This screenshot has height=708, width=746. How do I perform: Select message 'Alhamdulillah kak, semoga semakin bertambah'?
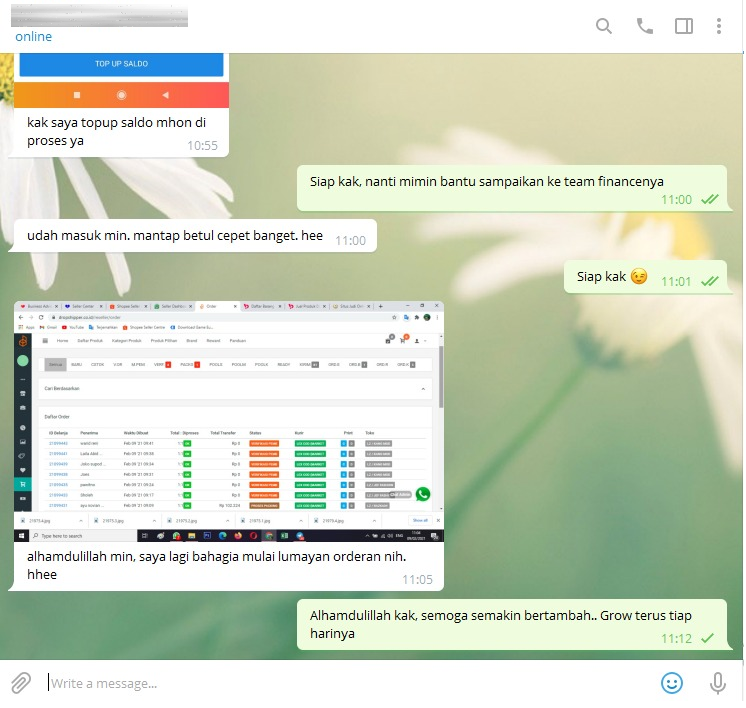[501, 624]
